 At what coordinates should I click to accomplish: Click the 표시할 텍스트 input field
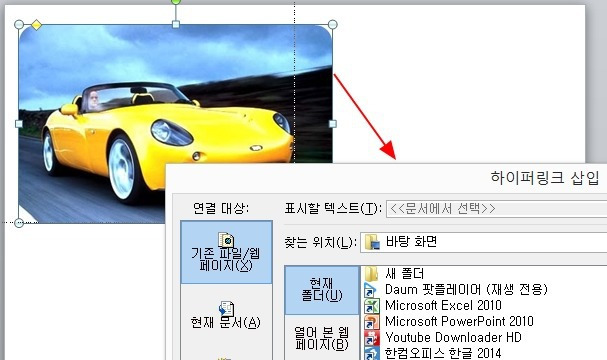click(x=497, y=209)
